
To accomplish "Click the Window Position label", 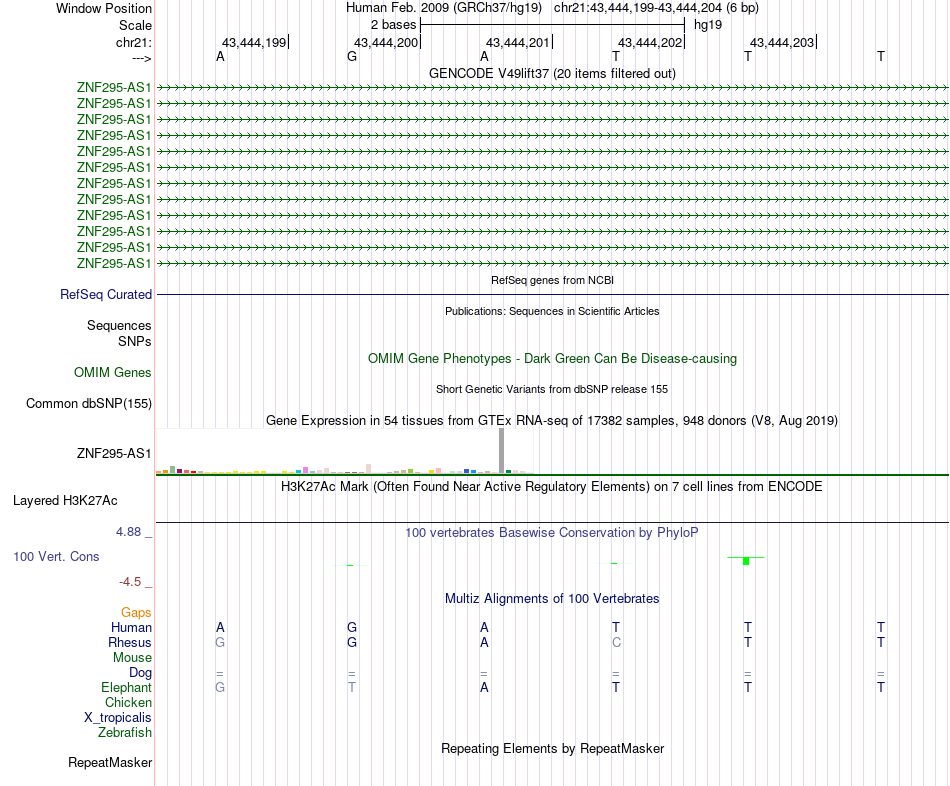I will (104, 8).
